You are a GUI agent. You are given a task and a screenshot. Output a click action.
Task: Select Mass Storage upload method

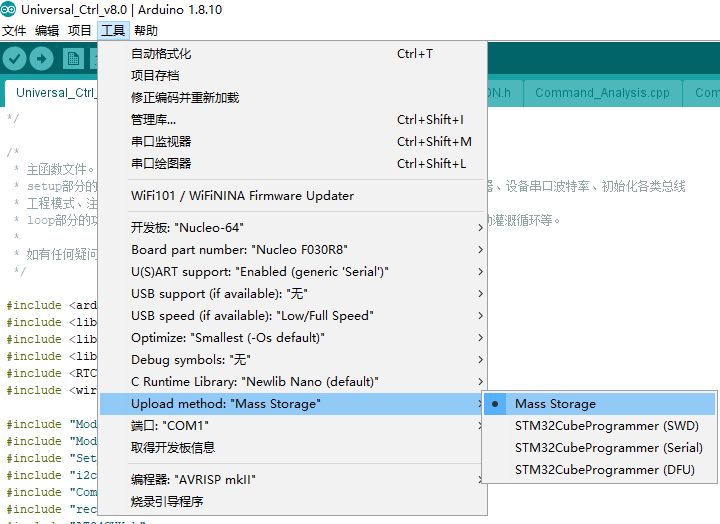pyautogui.click(x=600, y=404)
